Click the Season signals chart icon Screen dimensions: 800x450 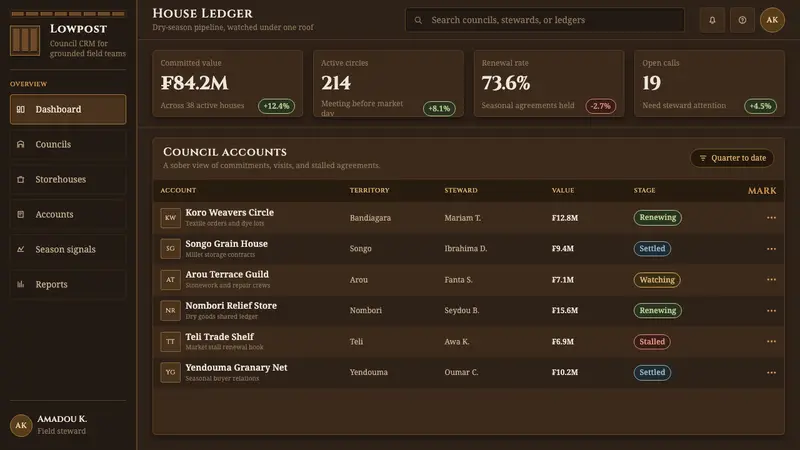point(21,249)
